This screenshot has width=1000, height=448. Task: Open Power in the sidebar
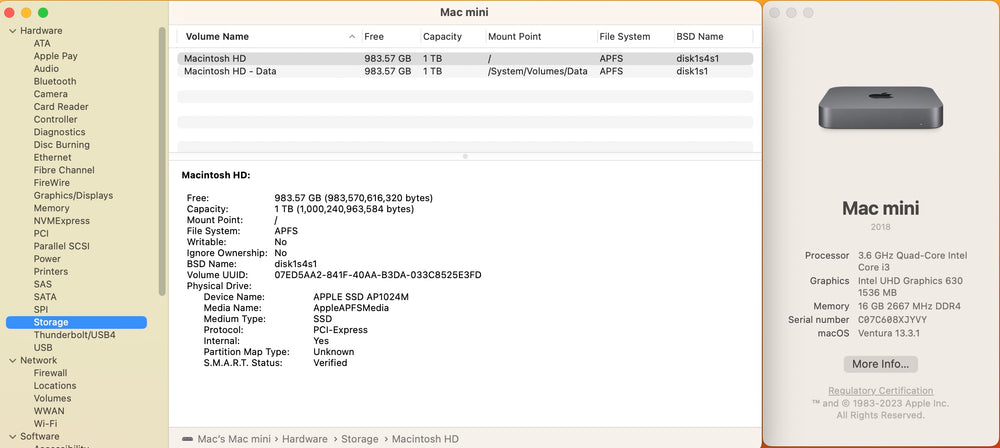pos(47,259)
